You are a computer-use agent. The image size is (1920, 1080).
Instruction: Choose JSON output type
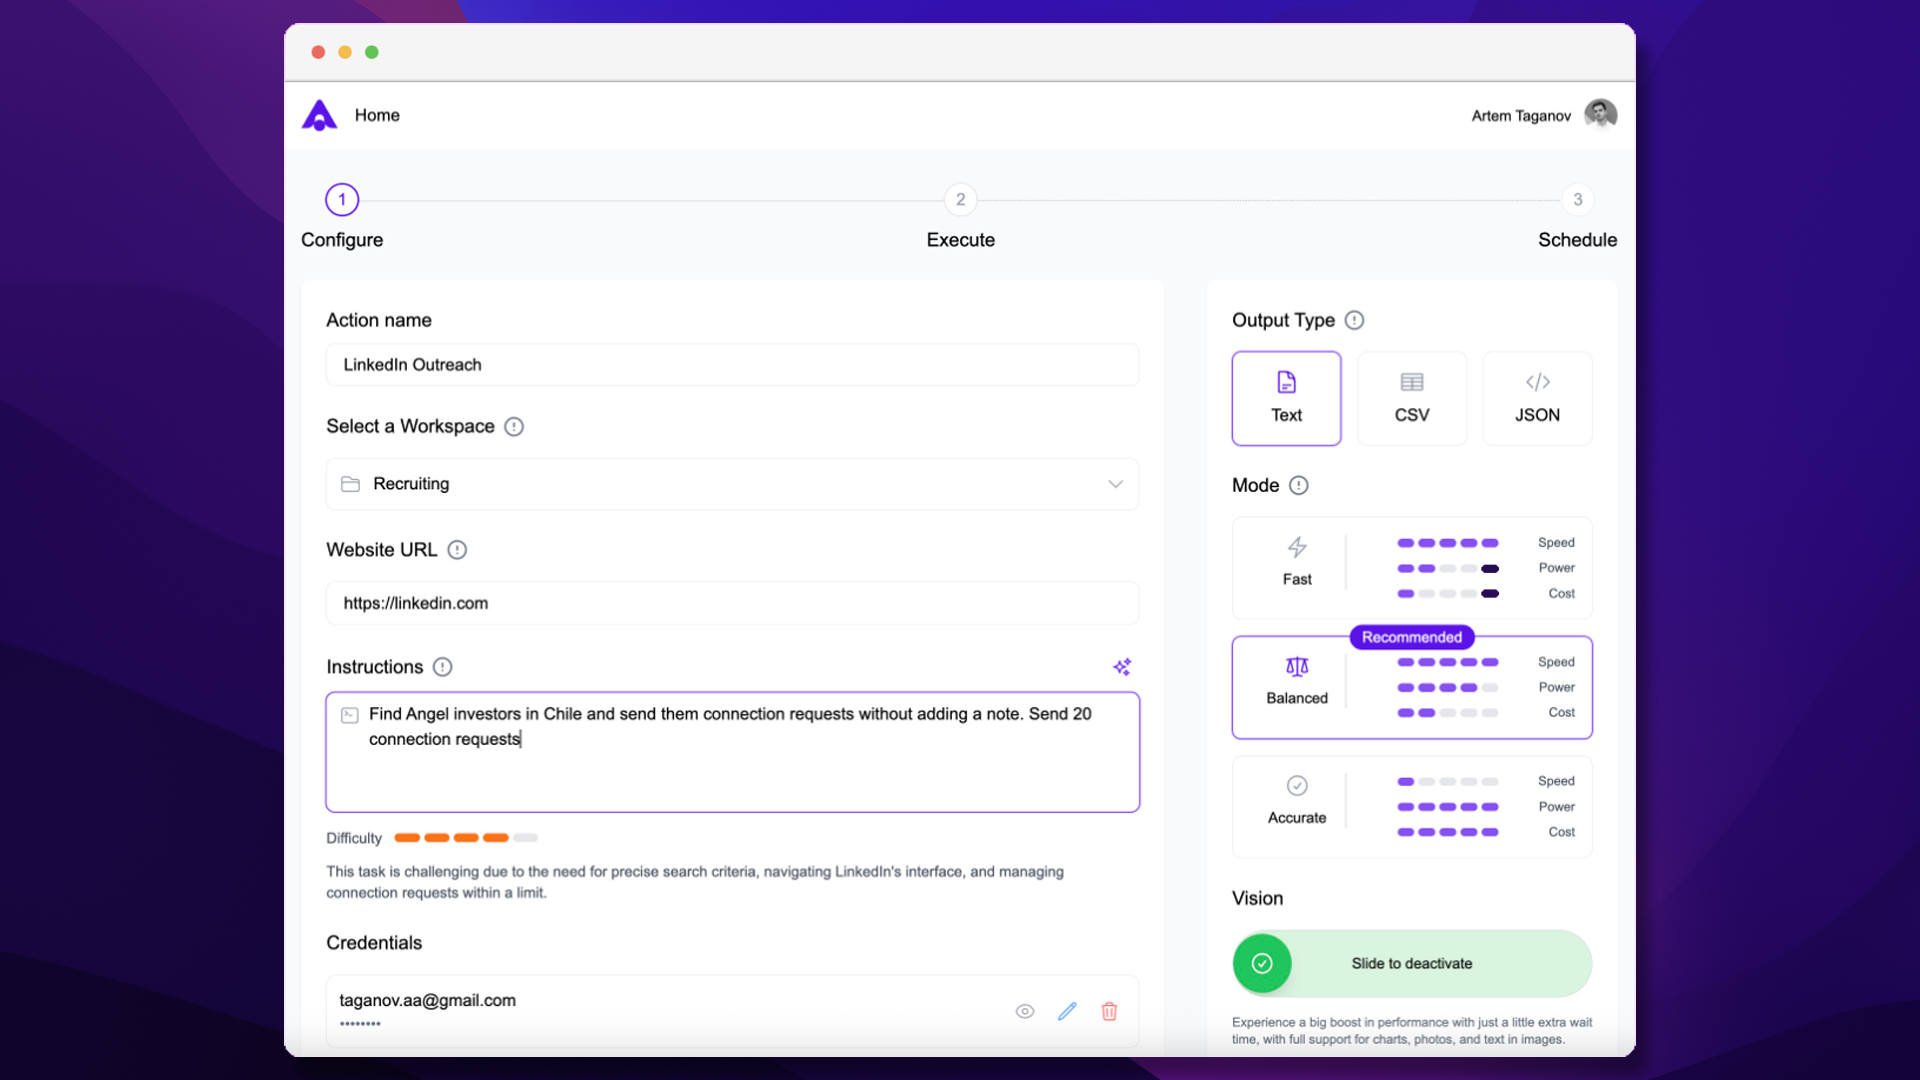point(1537,398)
